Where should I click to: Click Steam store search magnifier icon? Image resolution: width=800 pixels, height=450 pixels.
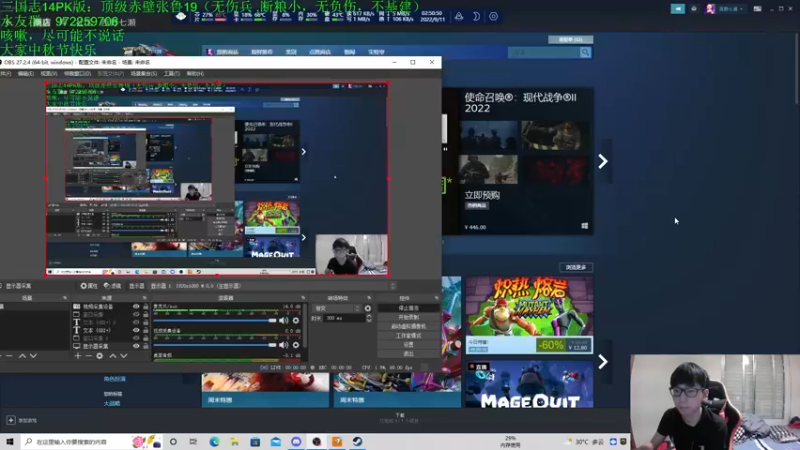pos(585,52)
